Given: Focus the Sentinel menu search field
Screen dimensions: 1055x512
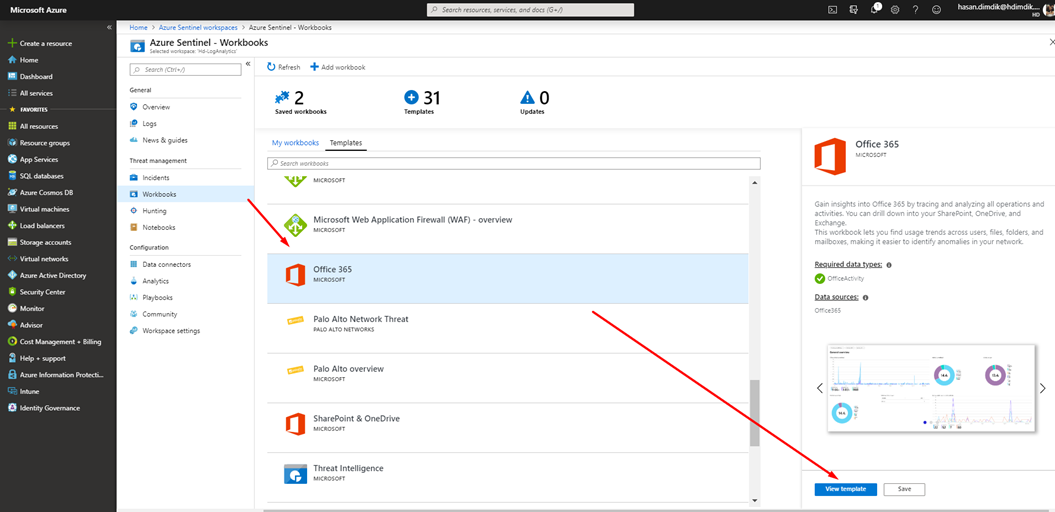Looking at the screenshot, I should pyautogui.click(x=185, y=69).
